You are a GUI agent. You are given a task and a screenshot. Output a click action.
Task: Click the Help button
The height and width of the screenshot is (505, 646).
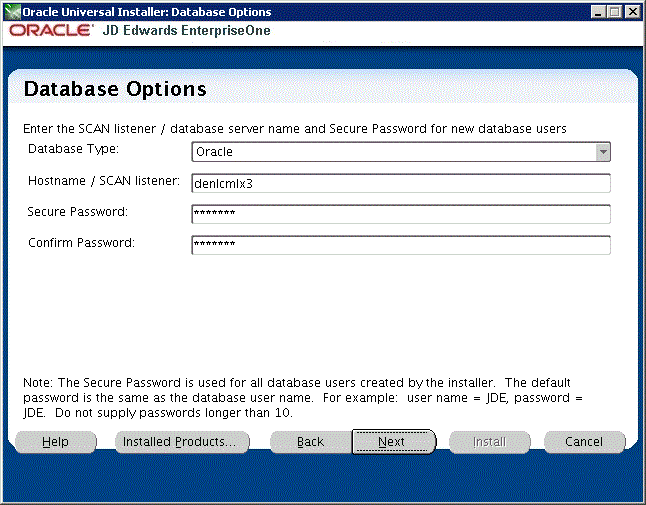click(56, 442)
